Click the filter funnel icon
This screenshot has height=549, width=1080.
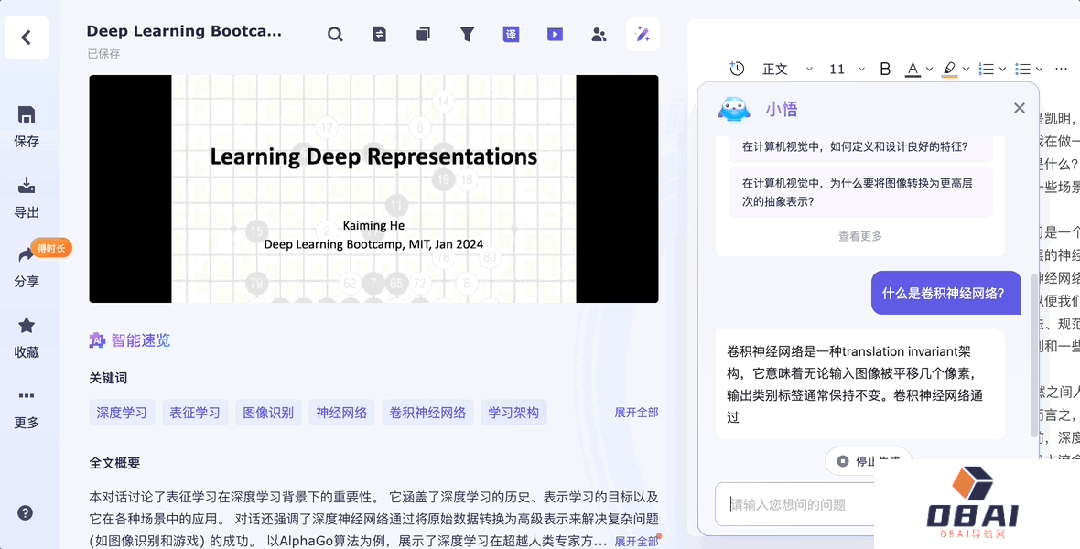(467, 34)
